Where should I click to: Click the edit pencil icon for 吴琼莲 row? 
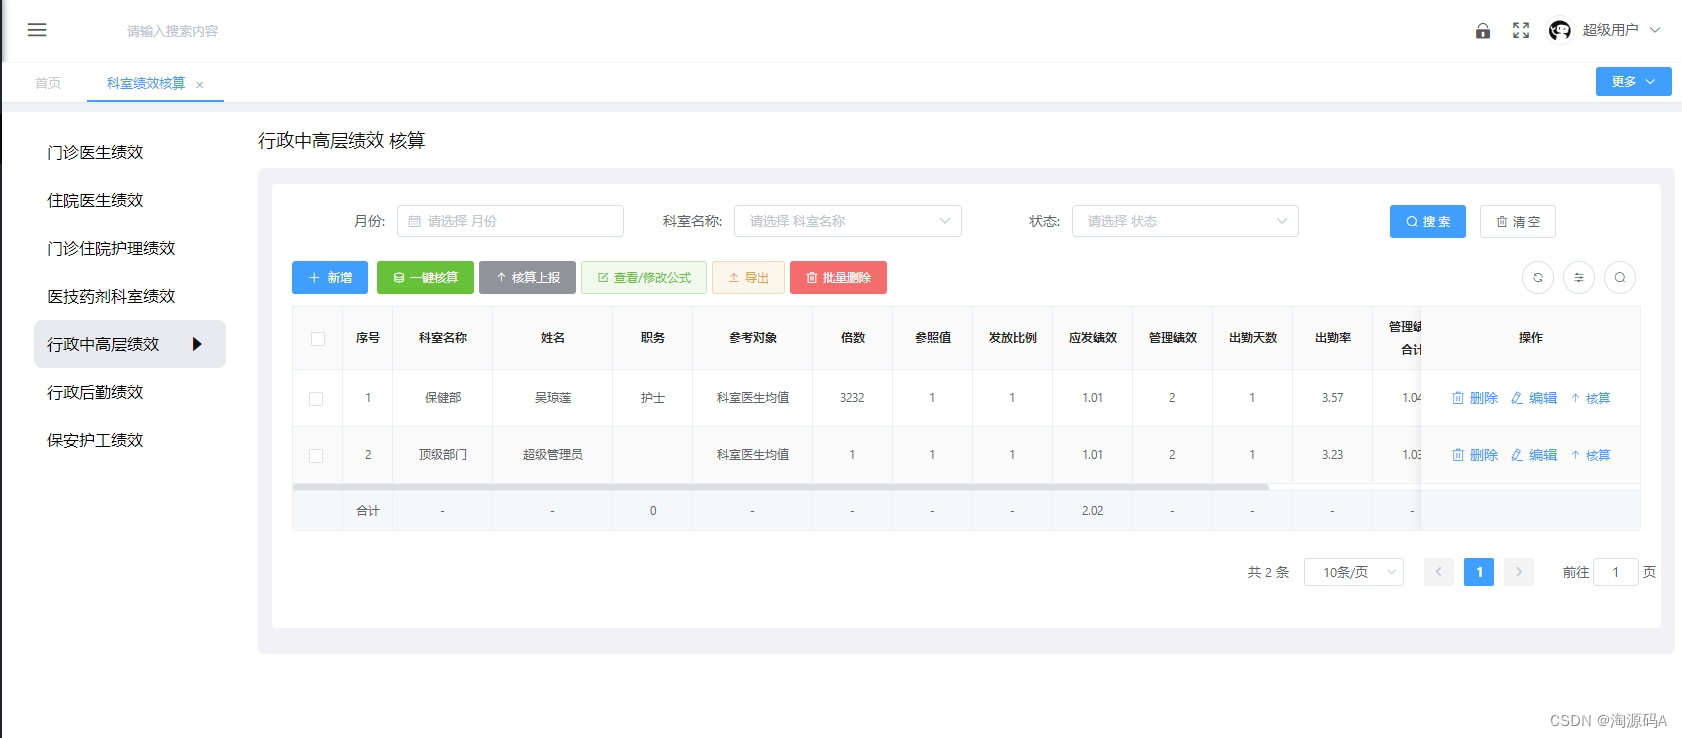click(x=1517, y=398)
